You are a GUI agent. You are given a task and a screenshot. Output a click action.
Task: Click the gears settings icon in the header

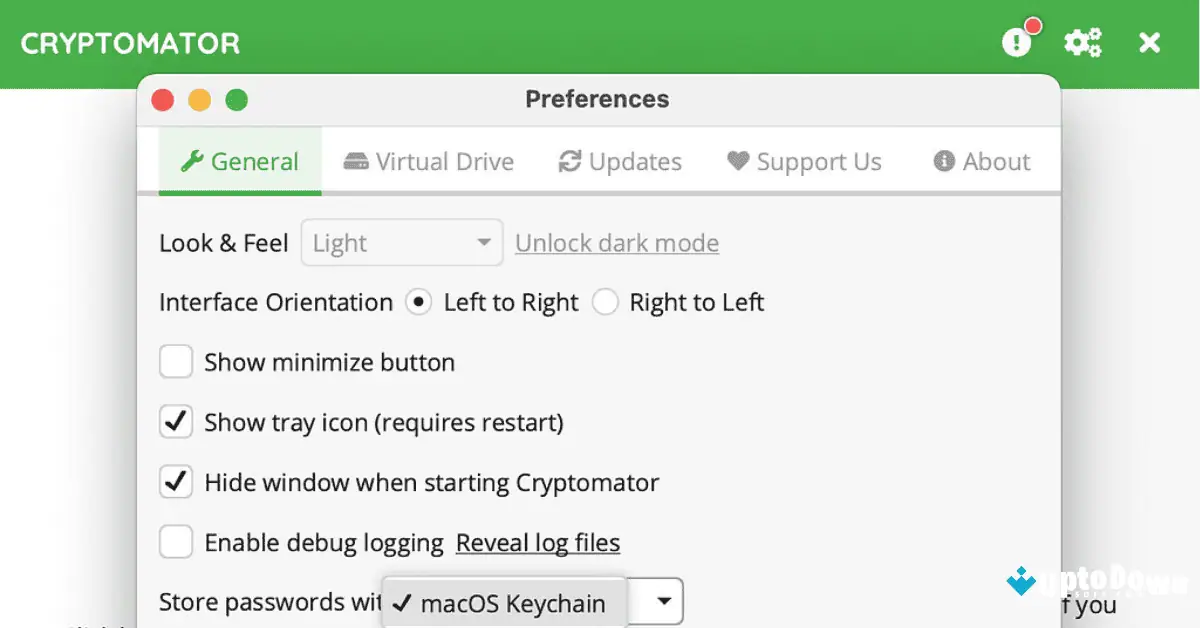point(1082,42)
